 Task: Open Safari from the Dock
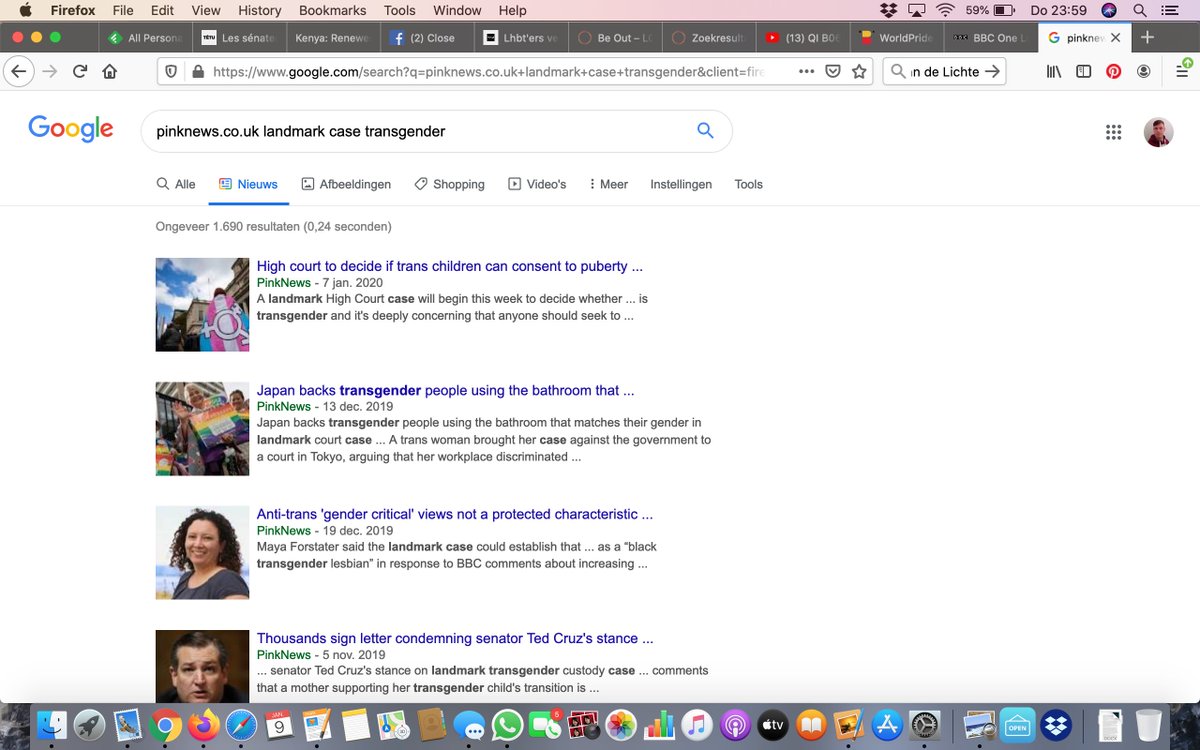(x=241, y=725)
